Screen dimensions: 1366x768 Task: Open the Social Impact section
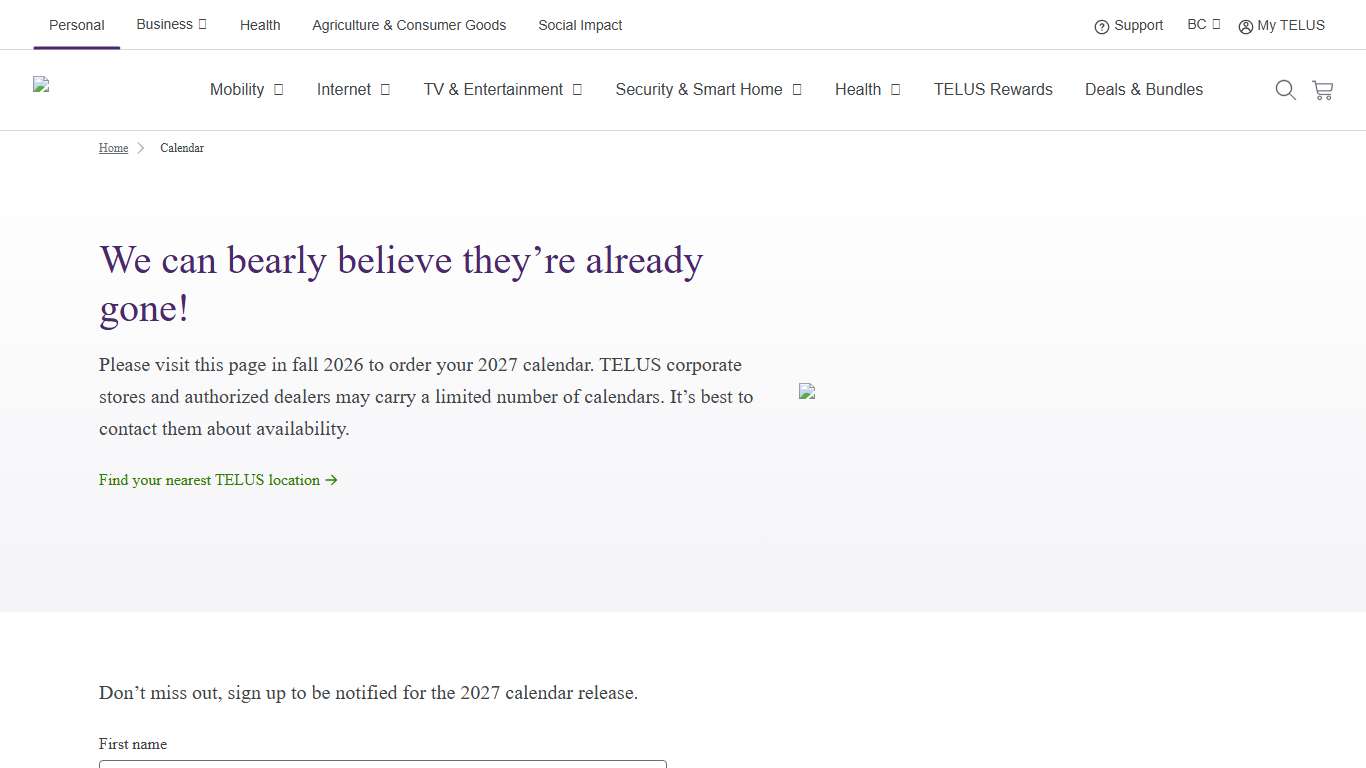[580, 25]
